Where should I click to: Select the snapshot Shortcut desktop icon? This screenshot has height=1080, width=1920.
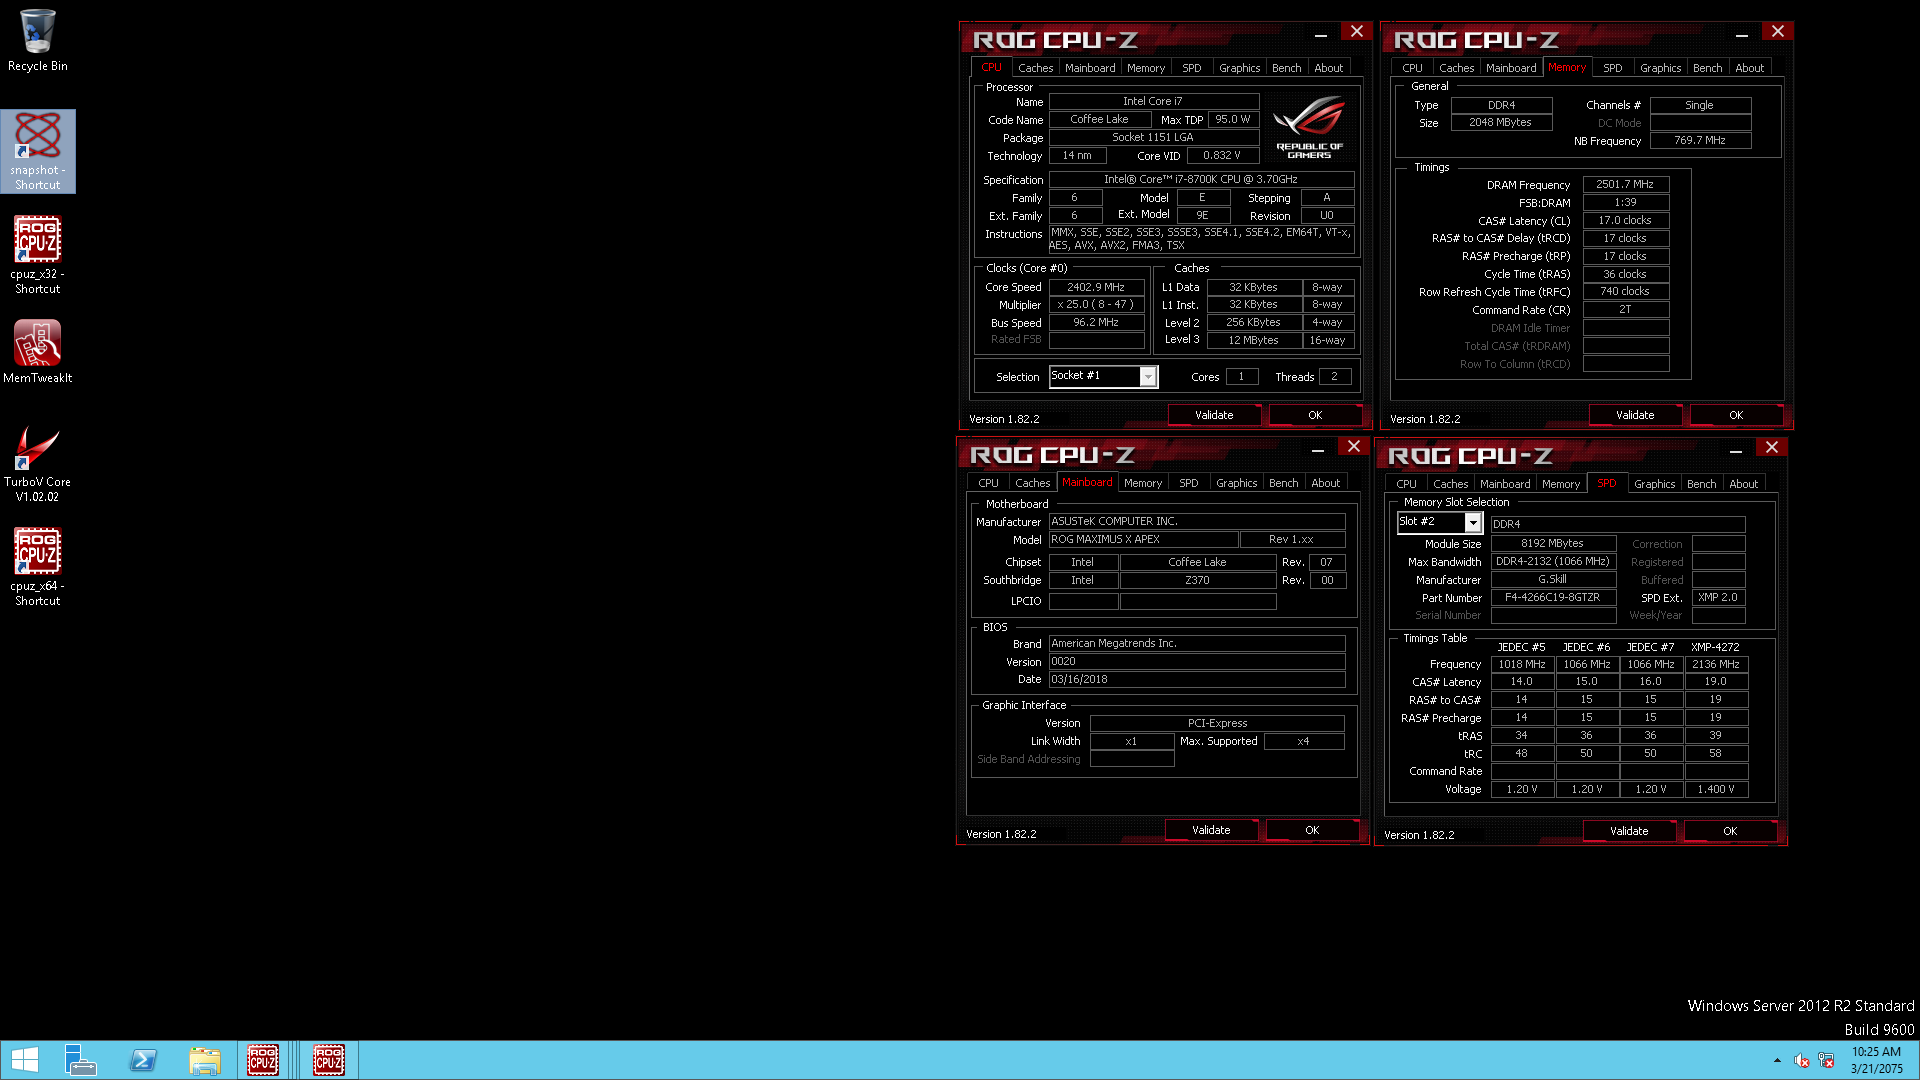pos(38,151)
